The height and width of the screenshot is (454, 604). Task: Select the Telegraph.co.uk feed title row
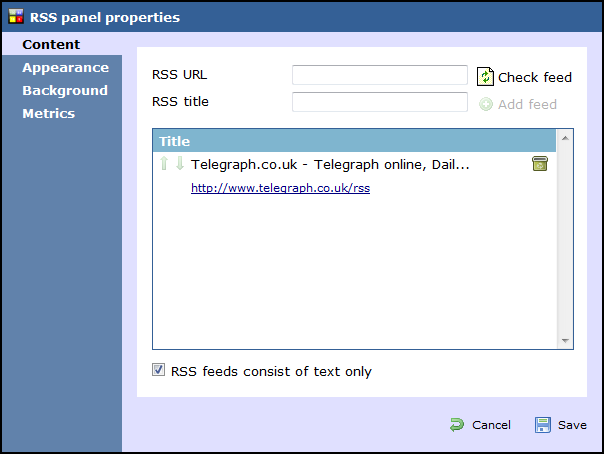(x=330, y=164)
